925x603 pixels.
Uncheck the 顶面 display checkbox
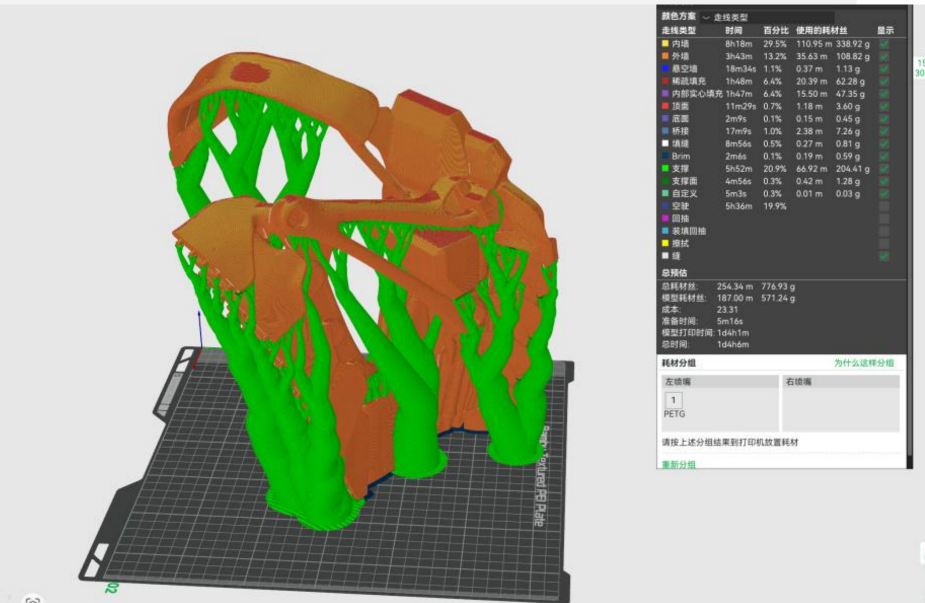click(884, 106)
